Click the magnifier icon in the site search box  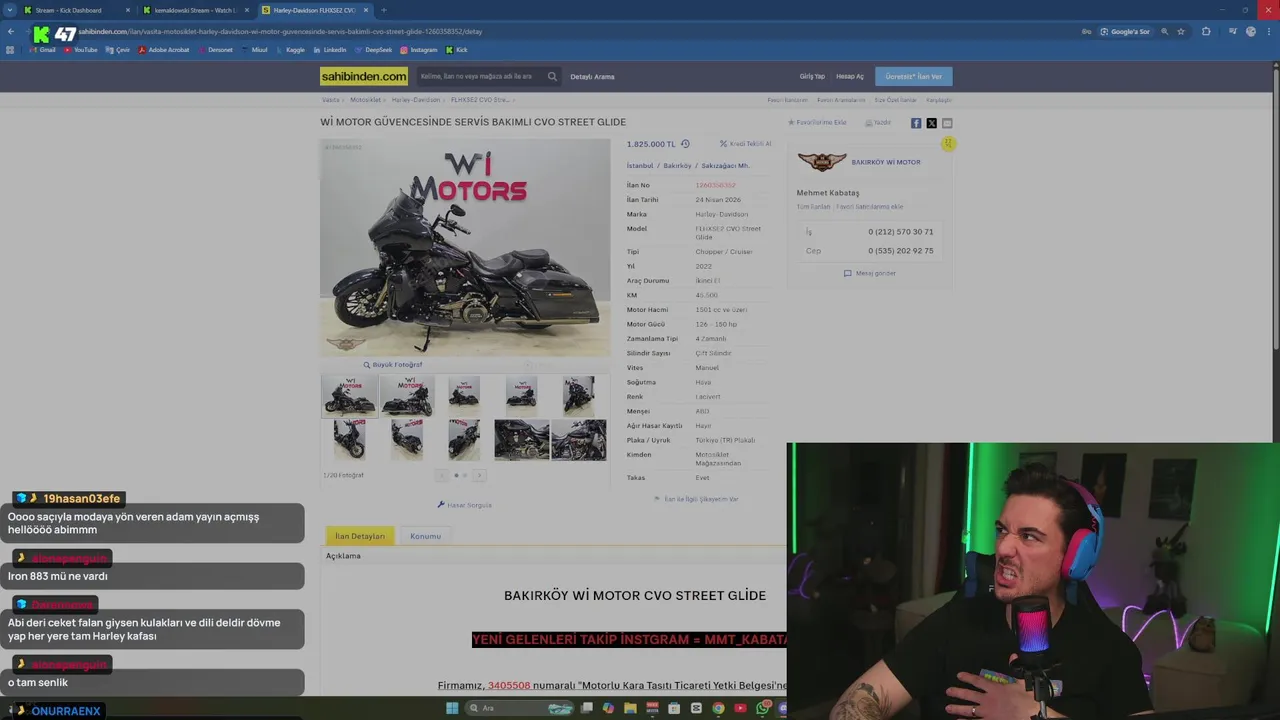tap(552, 76)
